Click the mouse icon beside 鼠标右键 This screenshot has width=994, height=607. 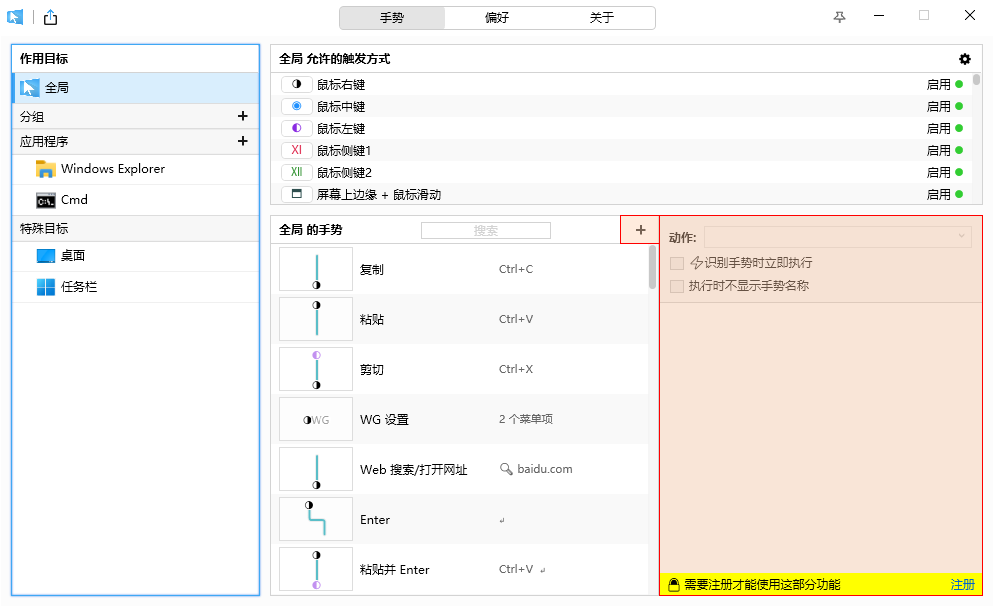click(x=296, y=84)
